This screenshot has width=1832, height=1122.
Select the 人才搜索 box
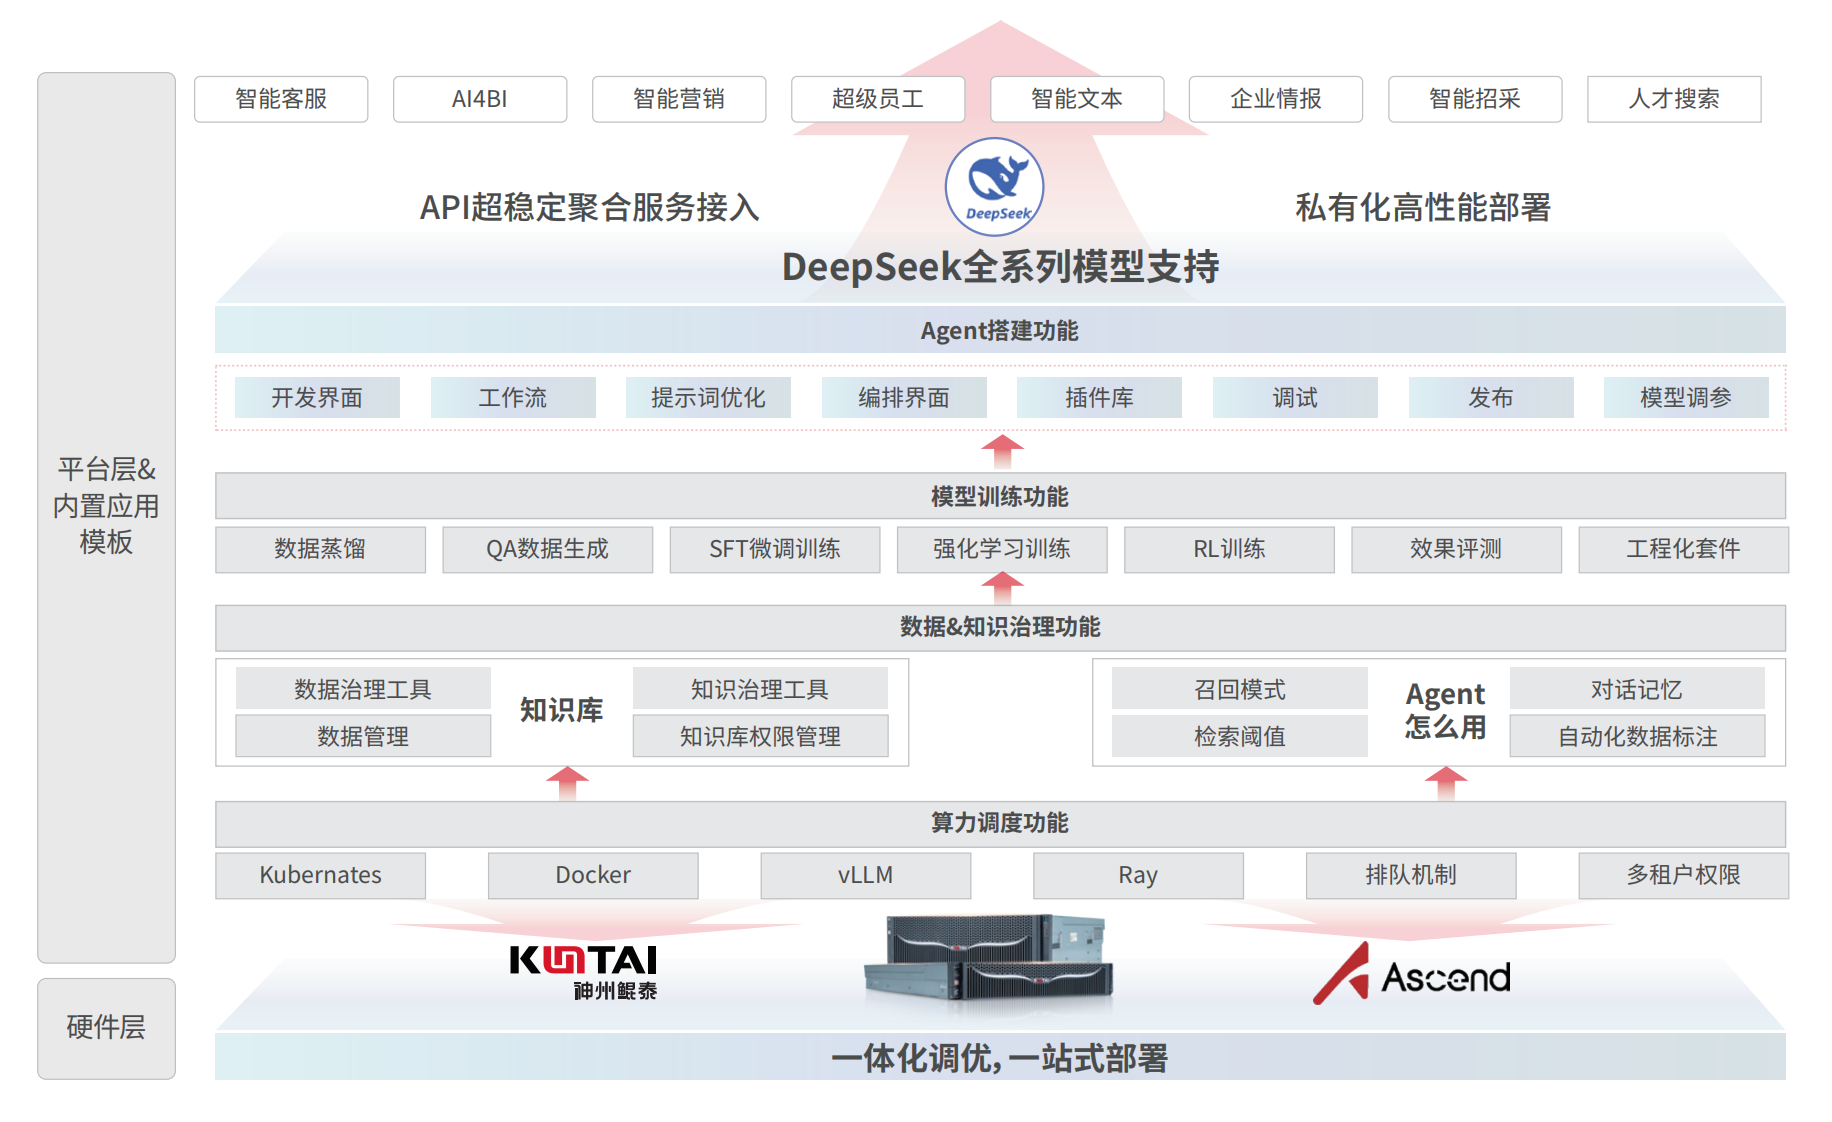coord(1673,99)
